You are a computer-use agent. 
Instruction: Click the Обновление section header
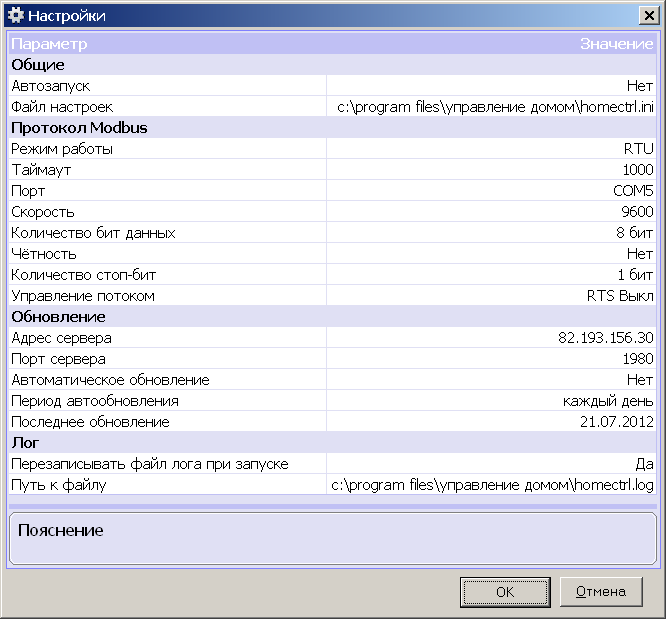58,317
